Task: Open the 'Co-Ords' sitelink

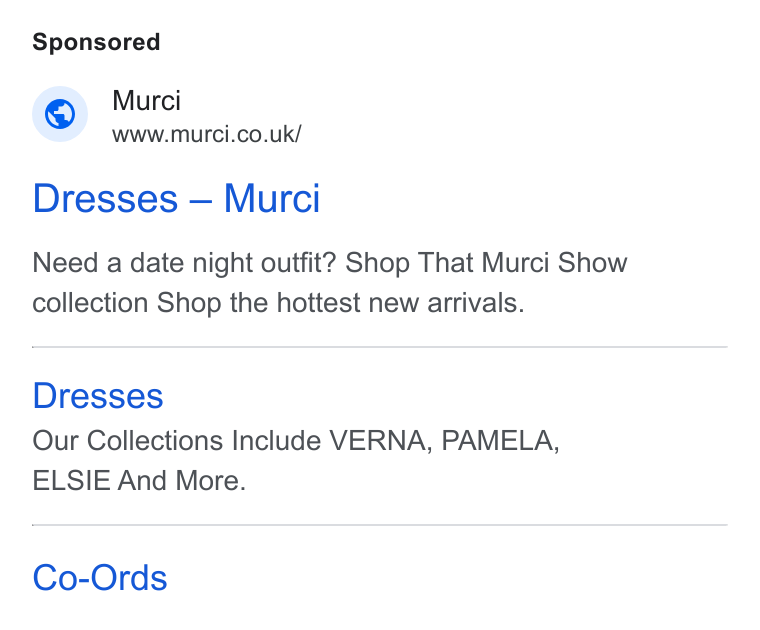Action: 100,578
